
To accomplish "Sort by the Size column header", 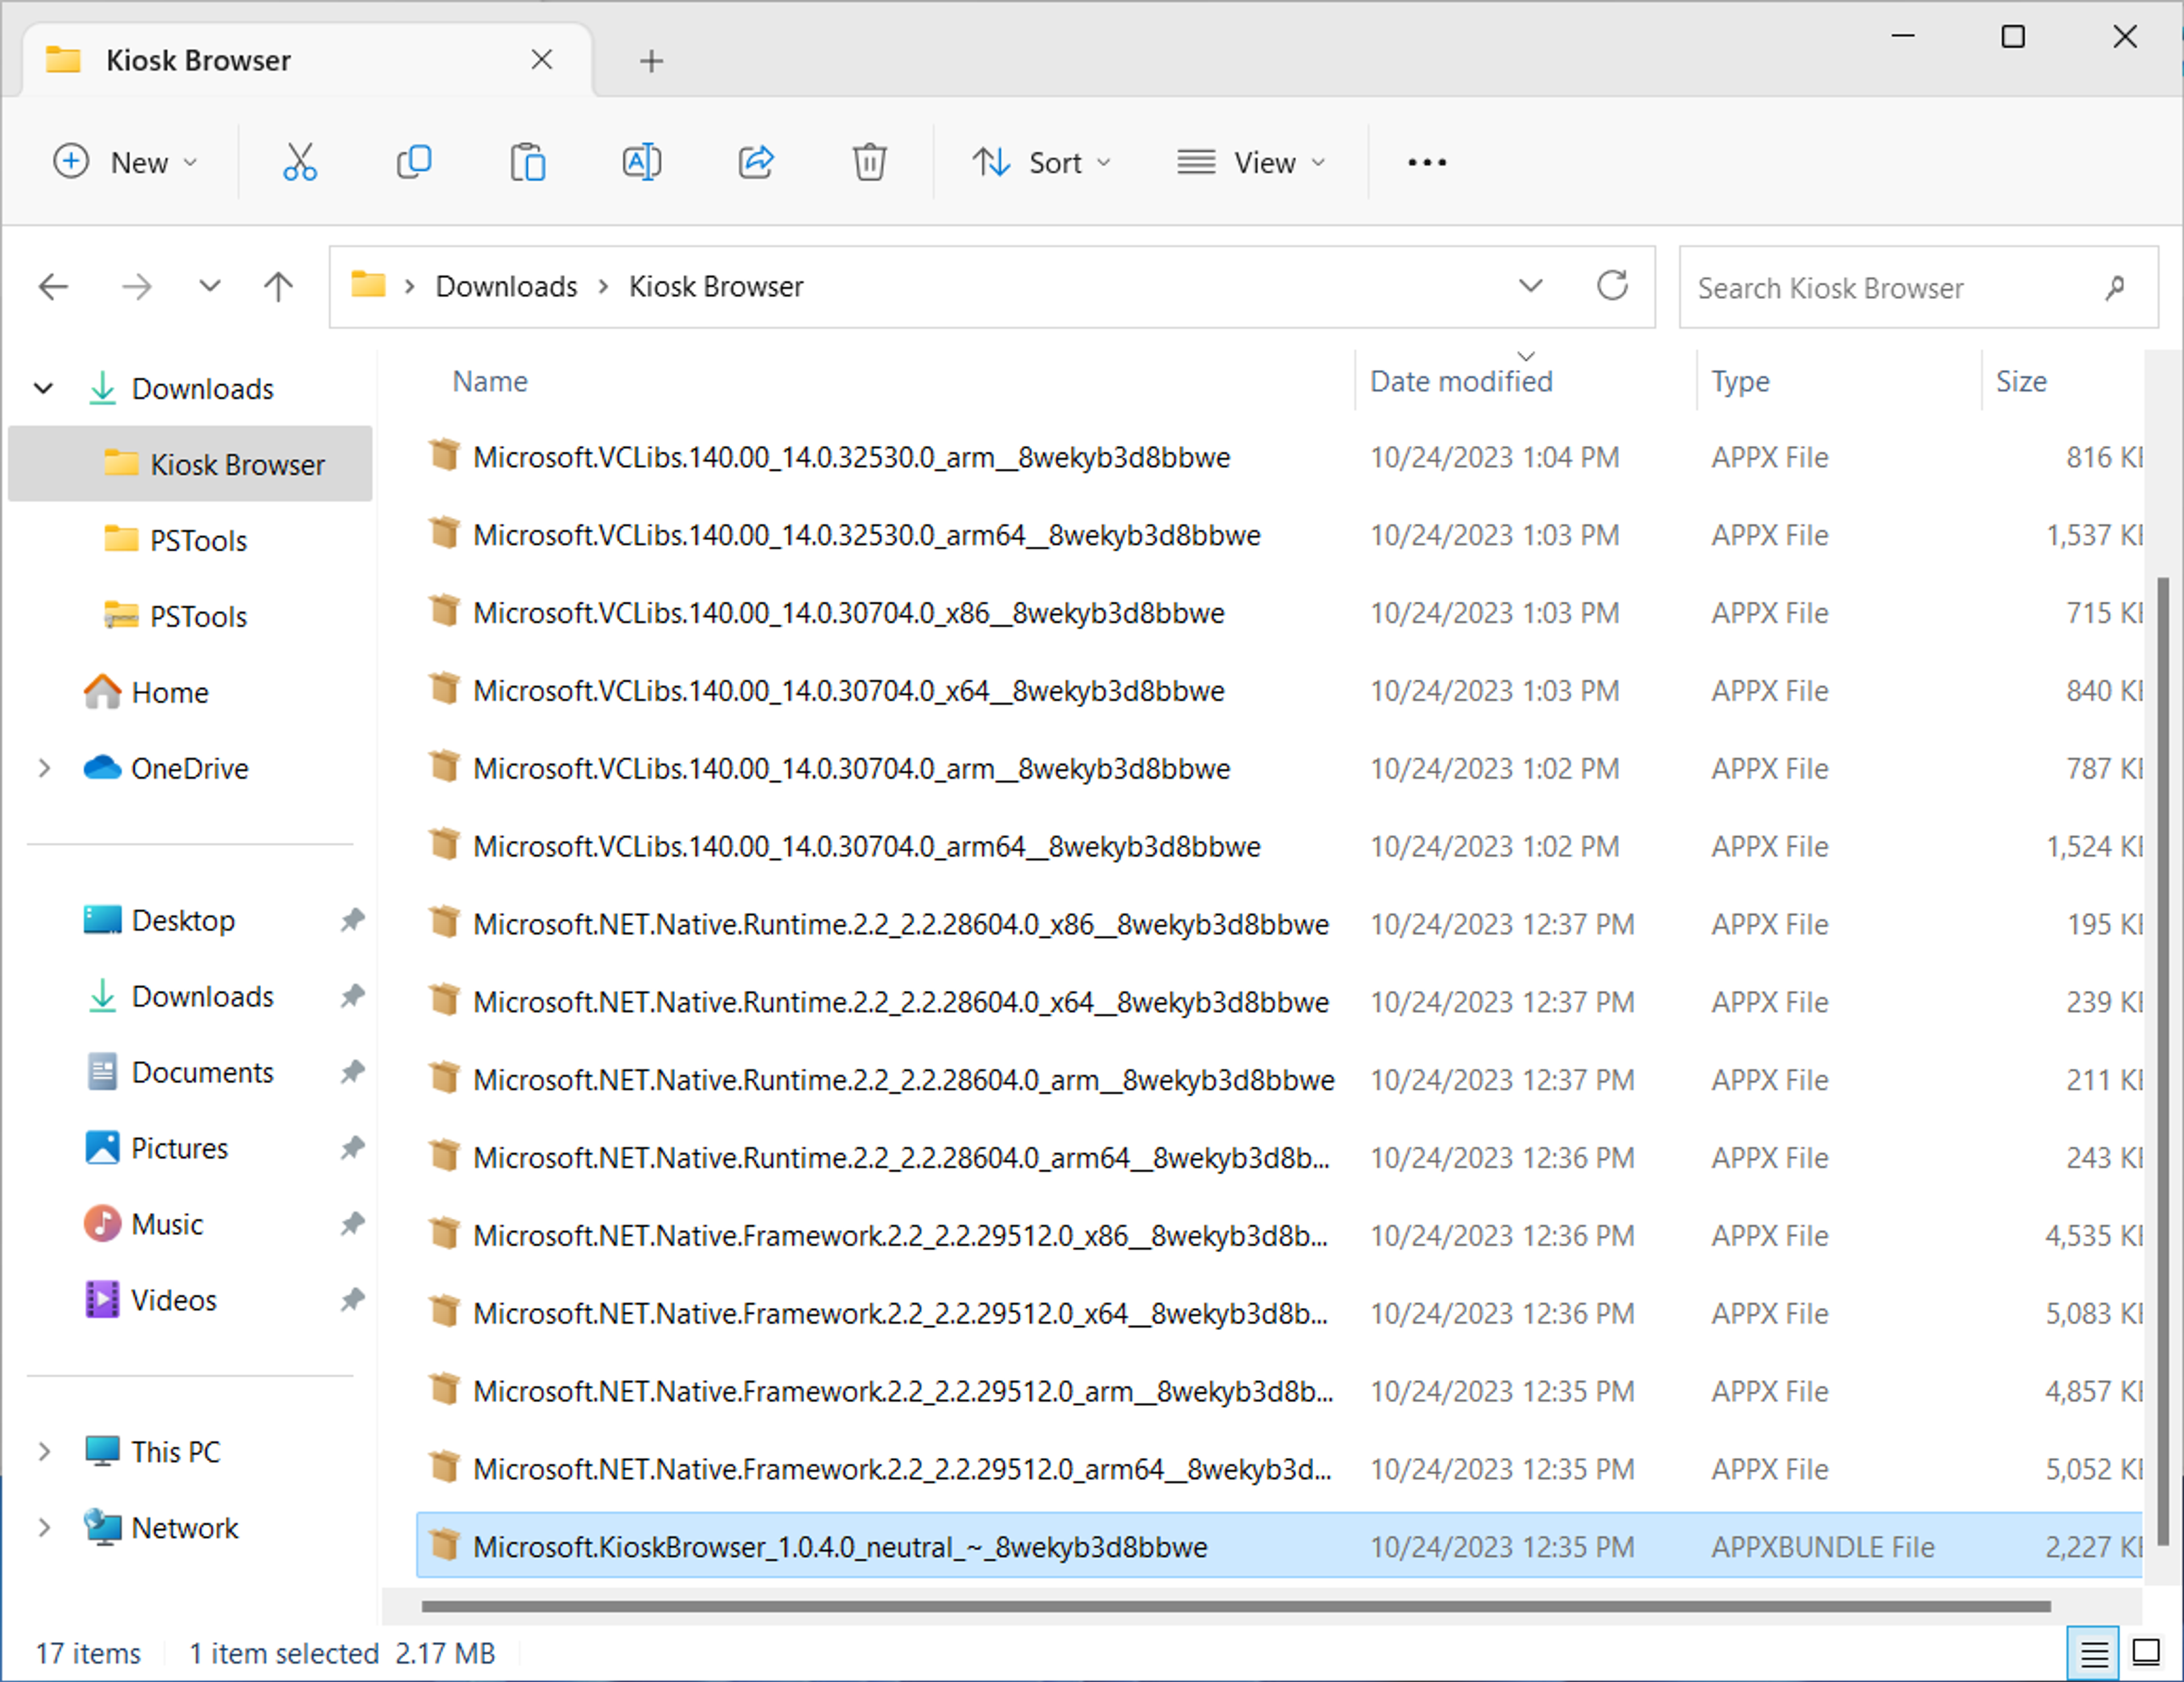I will (2021, 381).
